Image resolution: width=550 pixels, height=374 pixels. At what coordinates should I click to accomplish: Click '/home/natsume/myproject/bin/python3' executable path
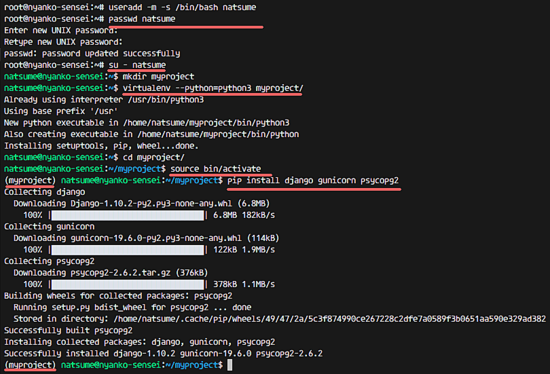[x=206, y=123]
